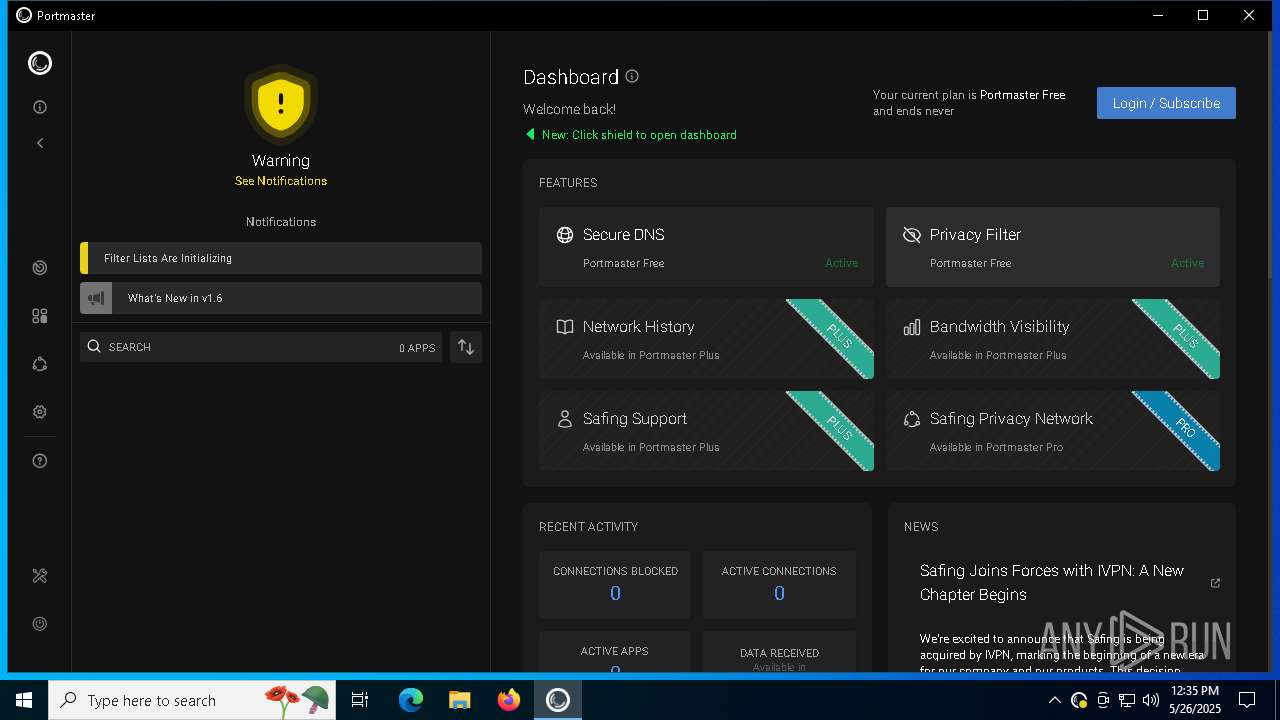
Task: Open the notification center icon
Action: click(1247, 700)
